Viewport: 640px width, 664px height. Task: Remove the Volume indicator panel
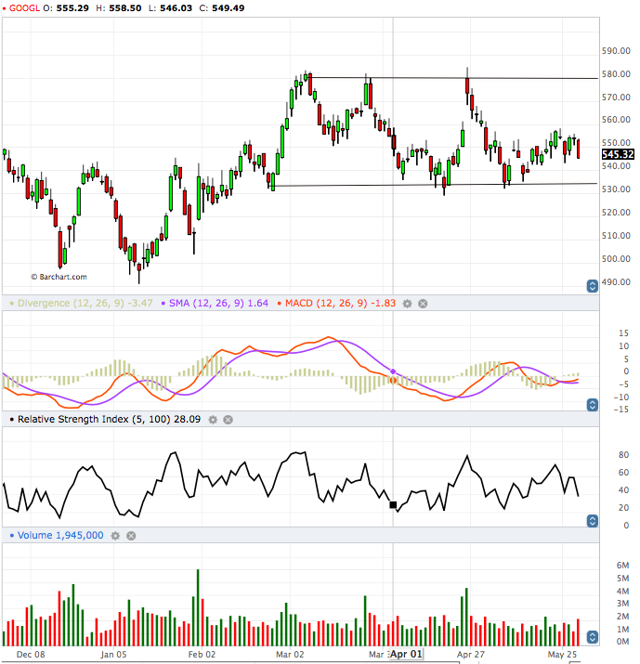click(131, 536)
